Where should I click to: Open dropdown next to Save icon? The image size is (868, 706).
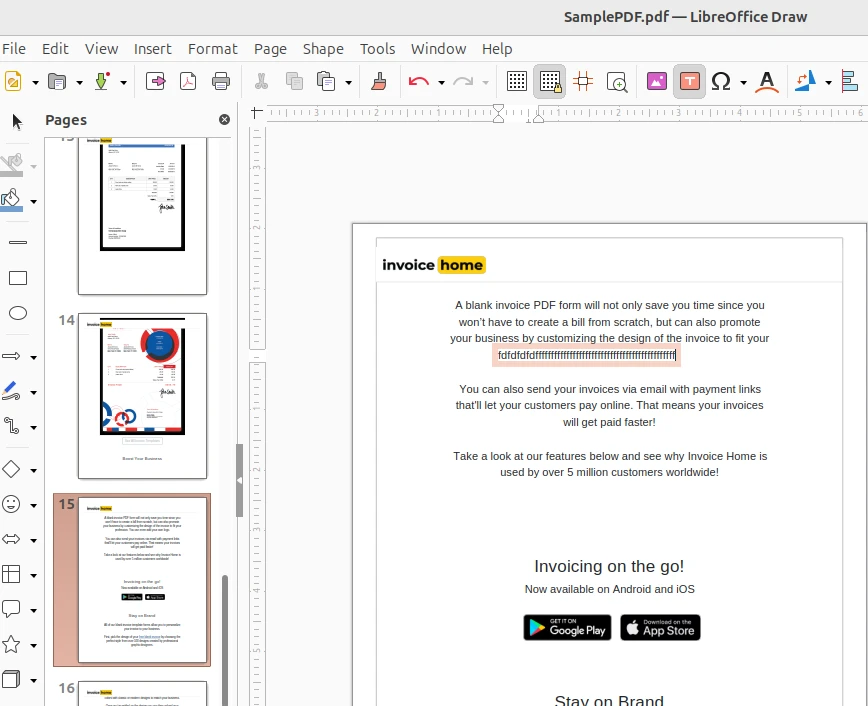[123, 83]
